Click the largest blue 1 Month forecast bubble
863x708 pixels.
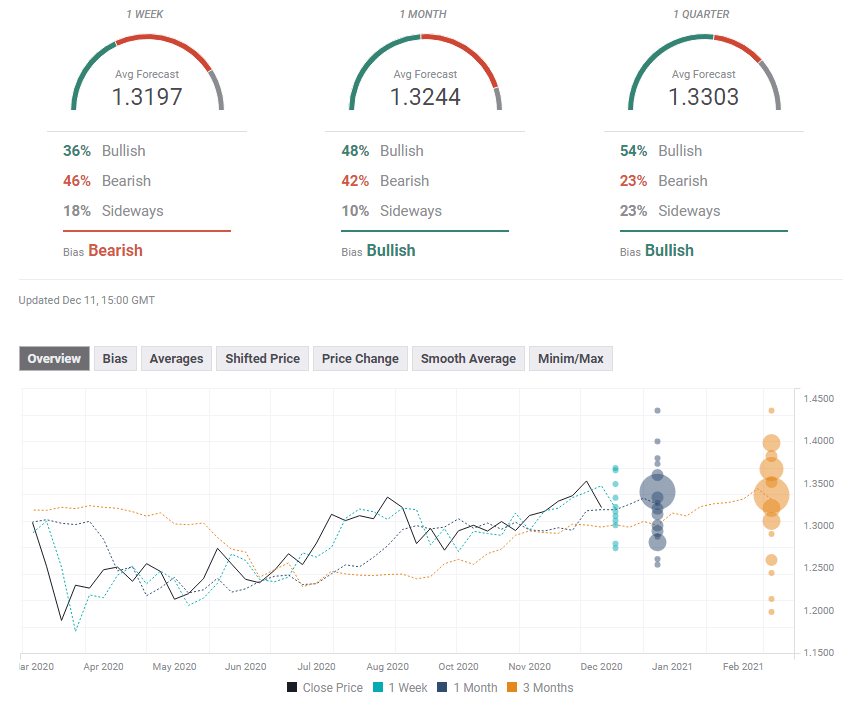[657, 492]
